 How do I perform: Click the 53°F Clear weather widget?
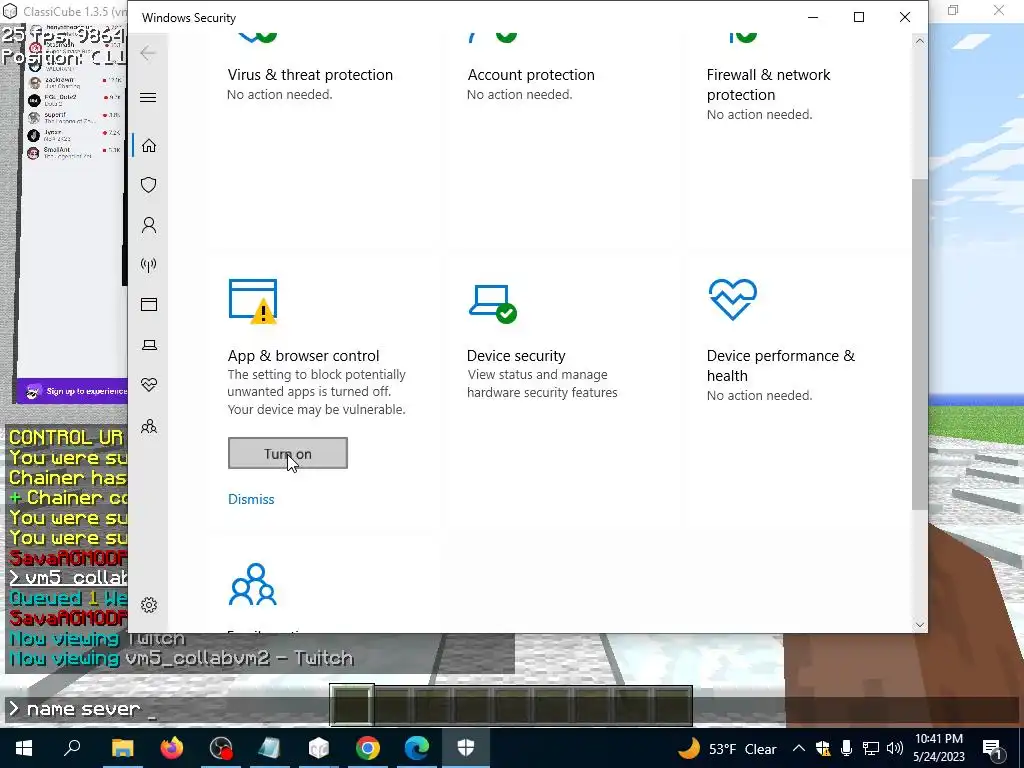(728, 748)
